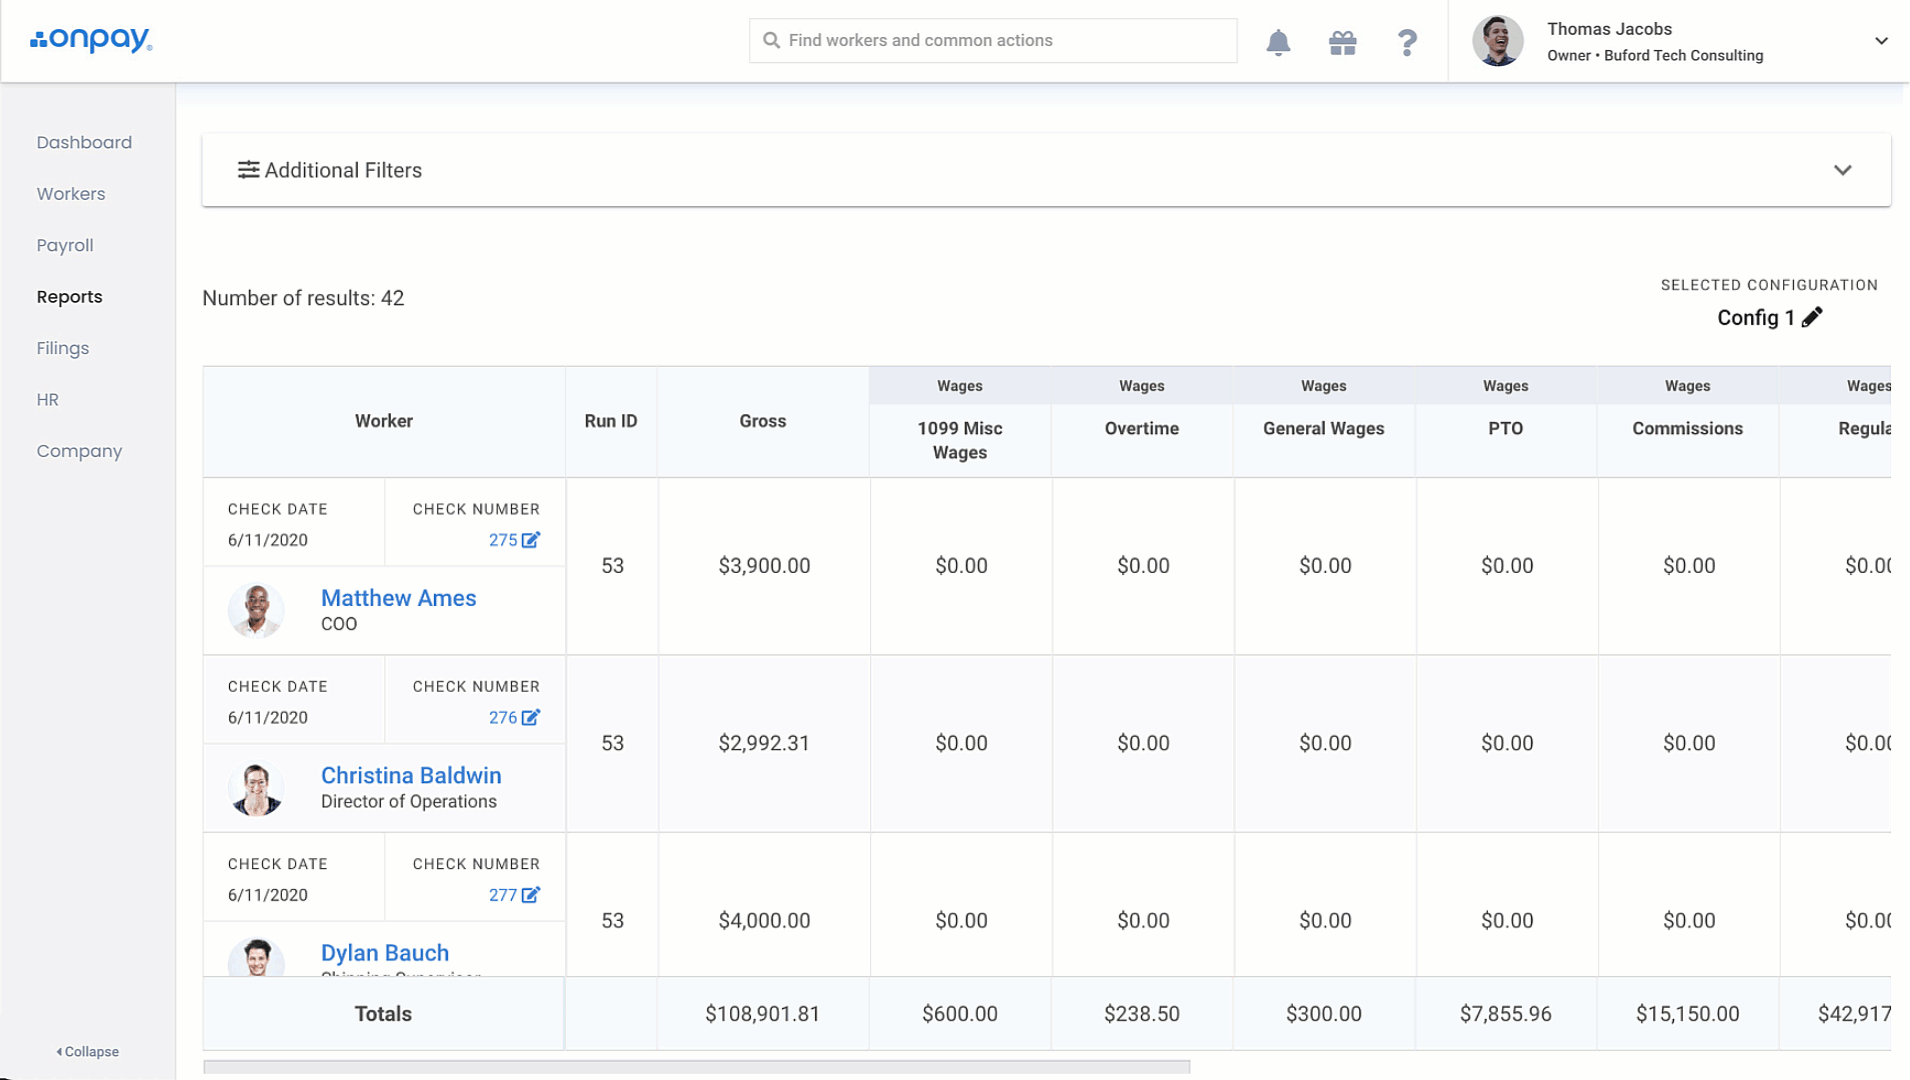Click Christina Baldwin Run ID 53
This screenshot has width=1910, height=1080.
tap(612, 743)
